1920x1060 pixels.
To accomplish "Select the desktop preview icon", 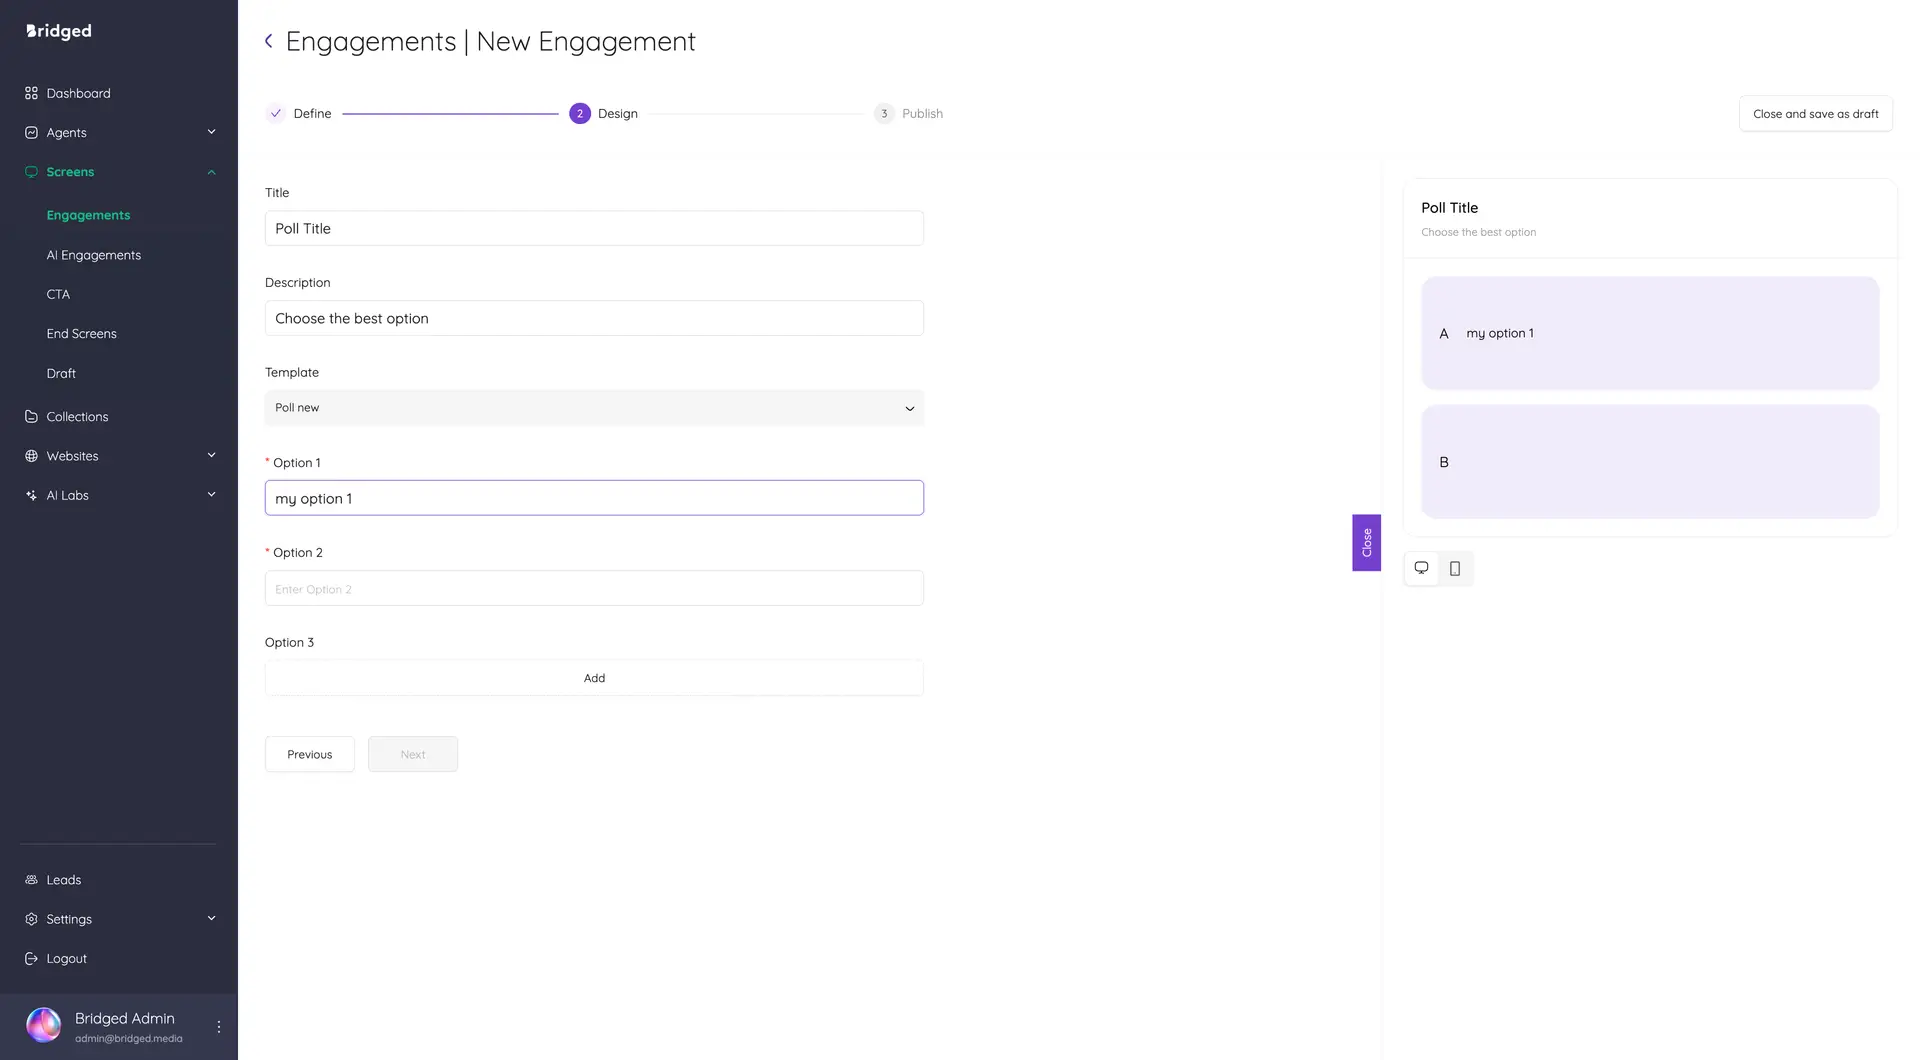I will pyautogui.click(x=1421, y=567).
